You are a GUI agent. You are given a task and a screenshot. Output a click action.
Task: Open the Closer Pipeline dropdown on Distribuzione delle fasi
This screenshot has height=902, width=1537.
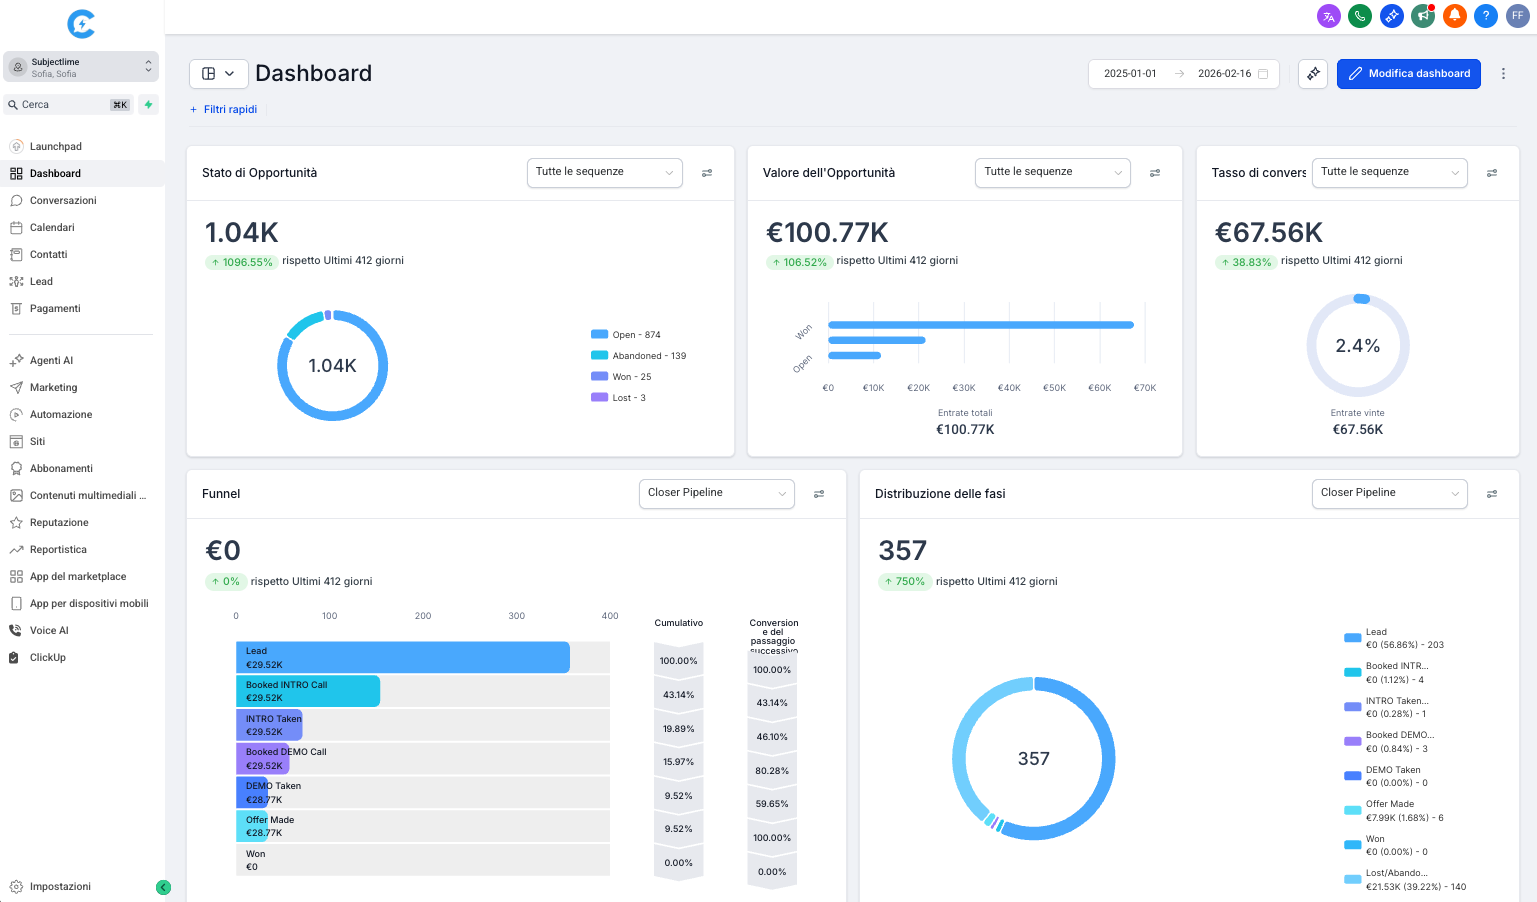pos(1389,493)
